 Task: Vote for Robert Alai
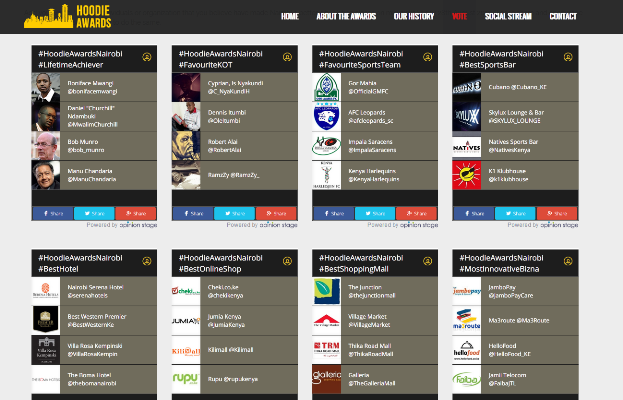coord(234,146)
